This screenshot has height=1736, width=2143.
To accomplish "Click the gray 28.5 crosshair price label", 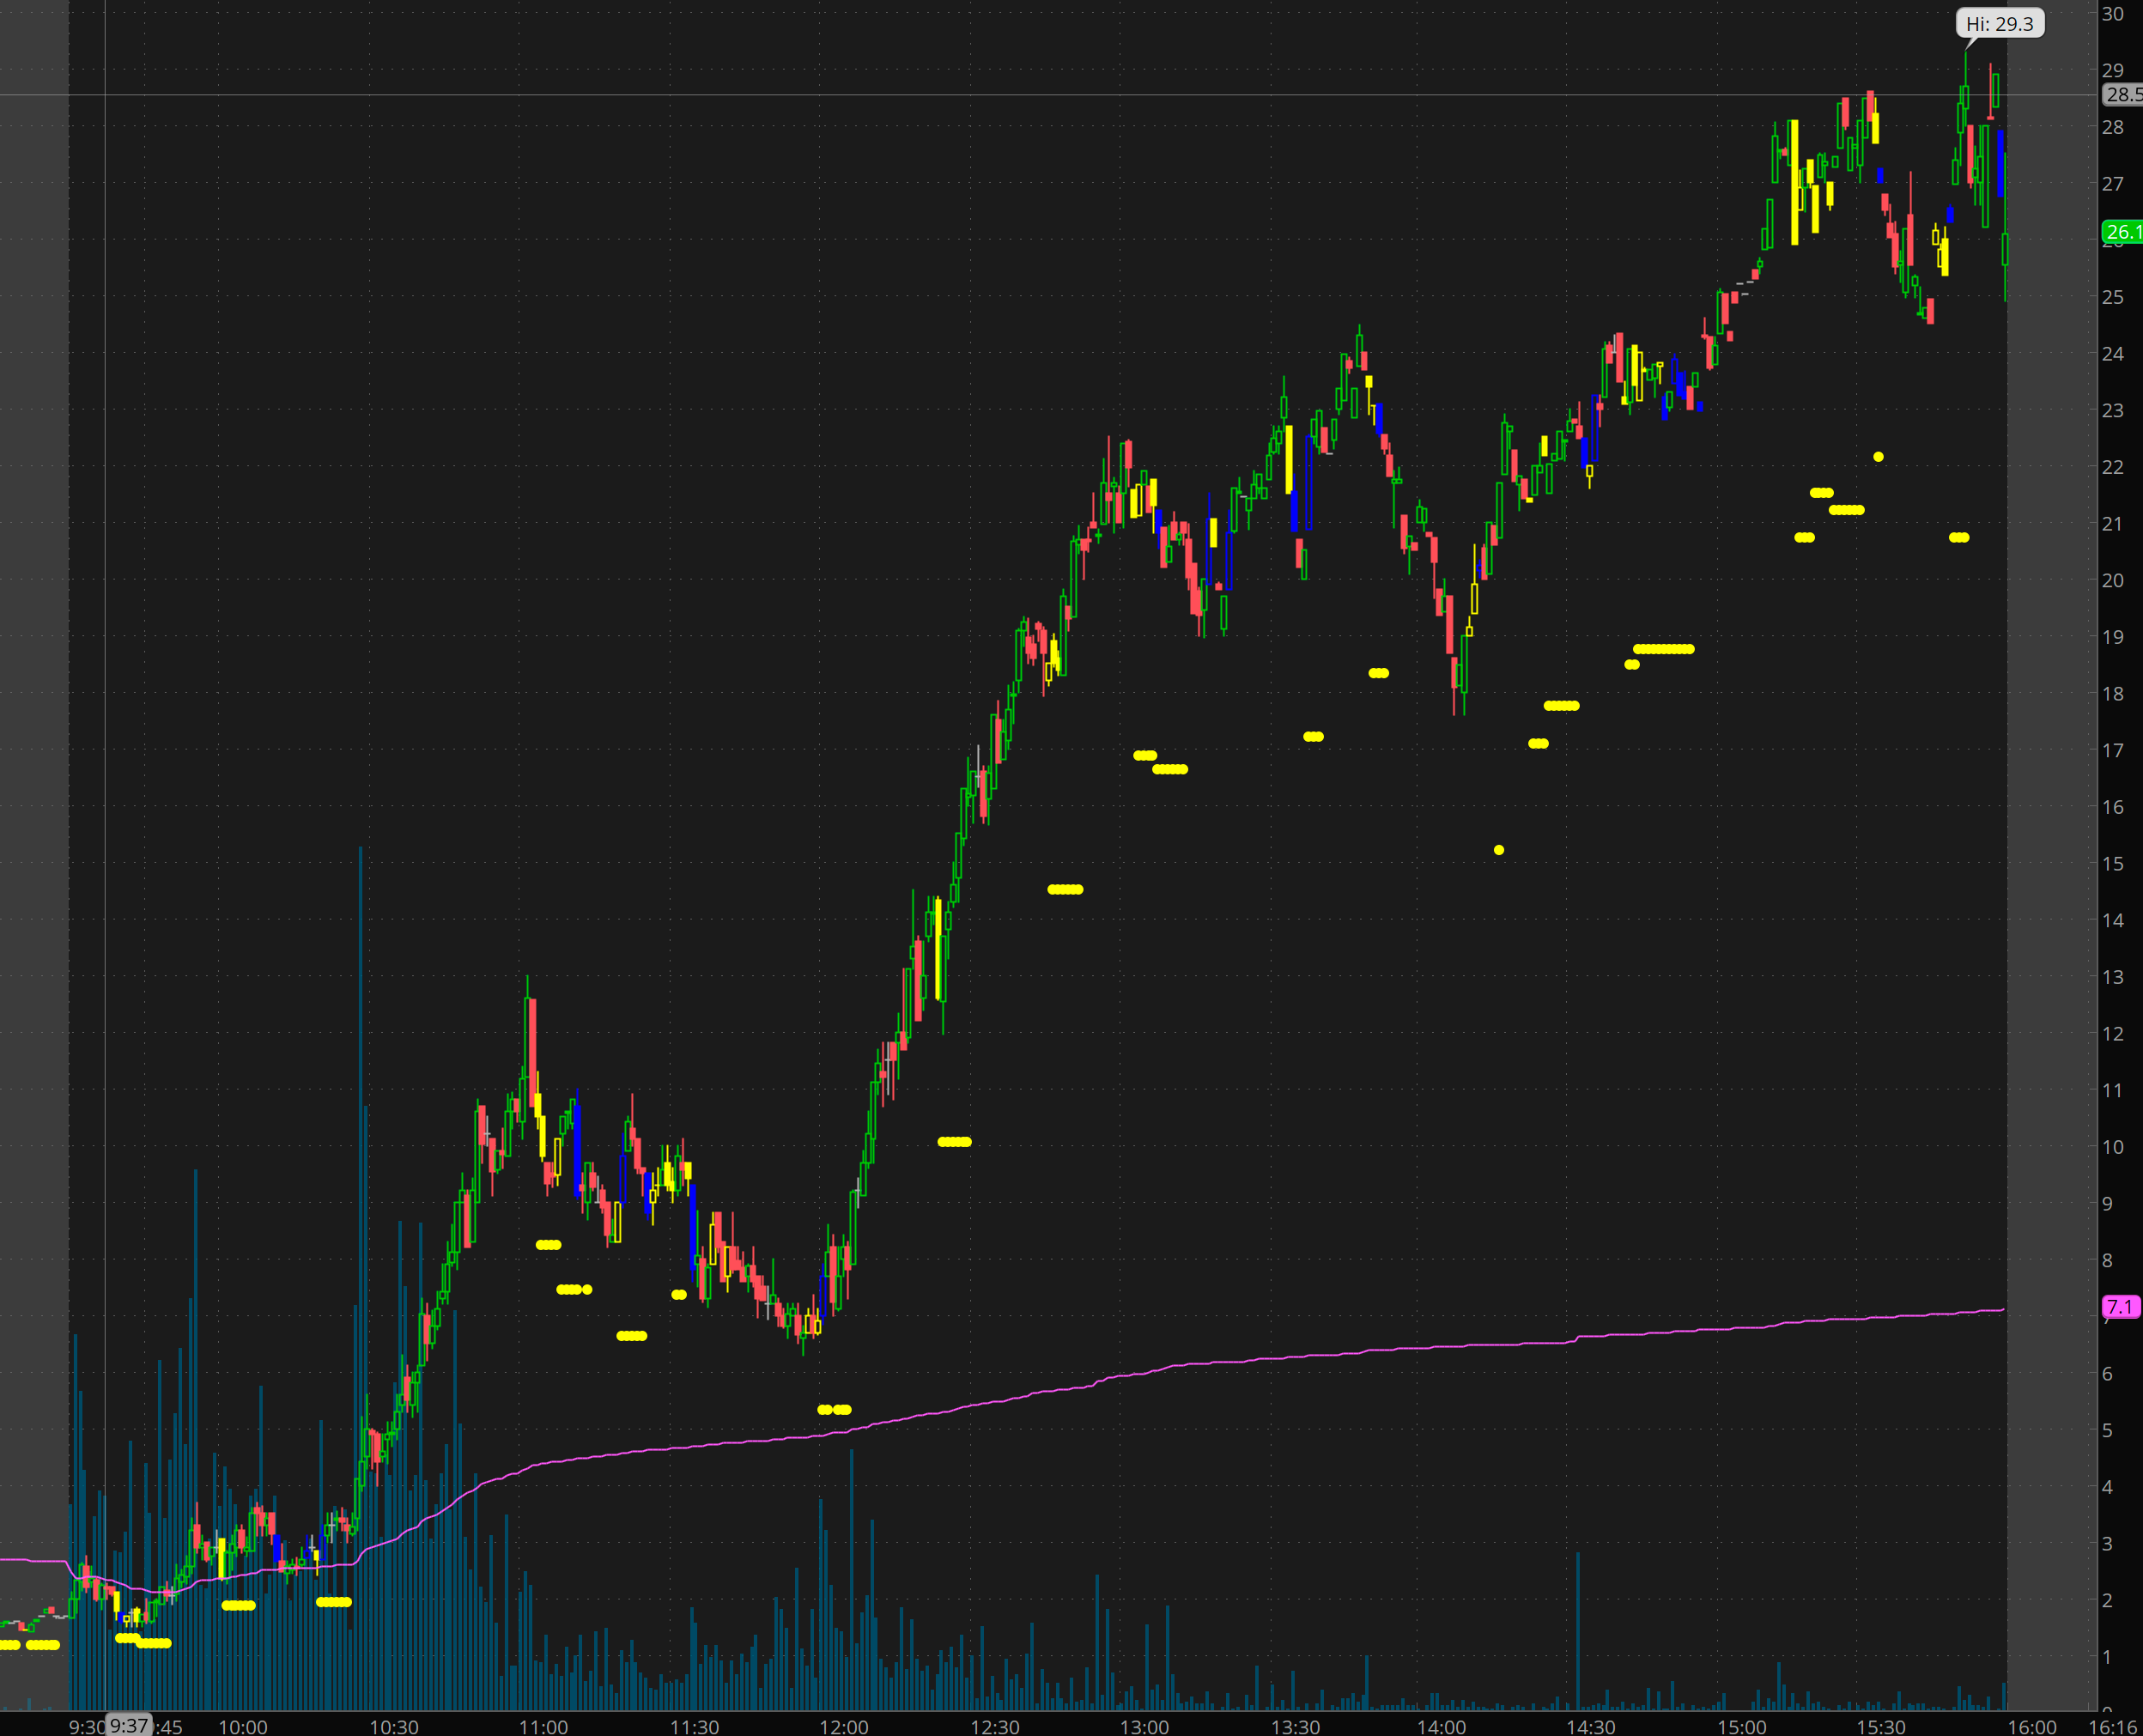I will pyautogui.click(x=2122, y=94).
